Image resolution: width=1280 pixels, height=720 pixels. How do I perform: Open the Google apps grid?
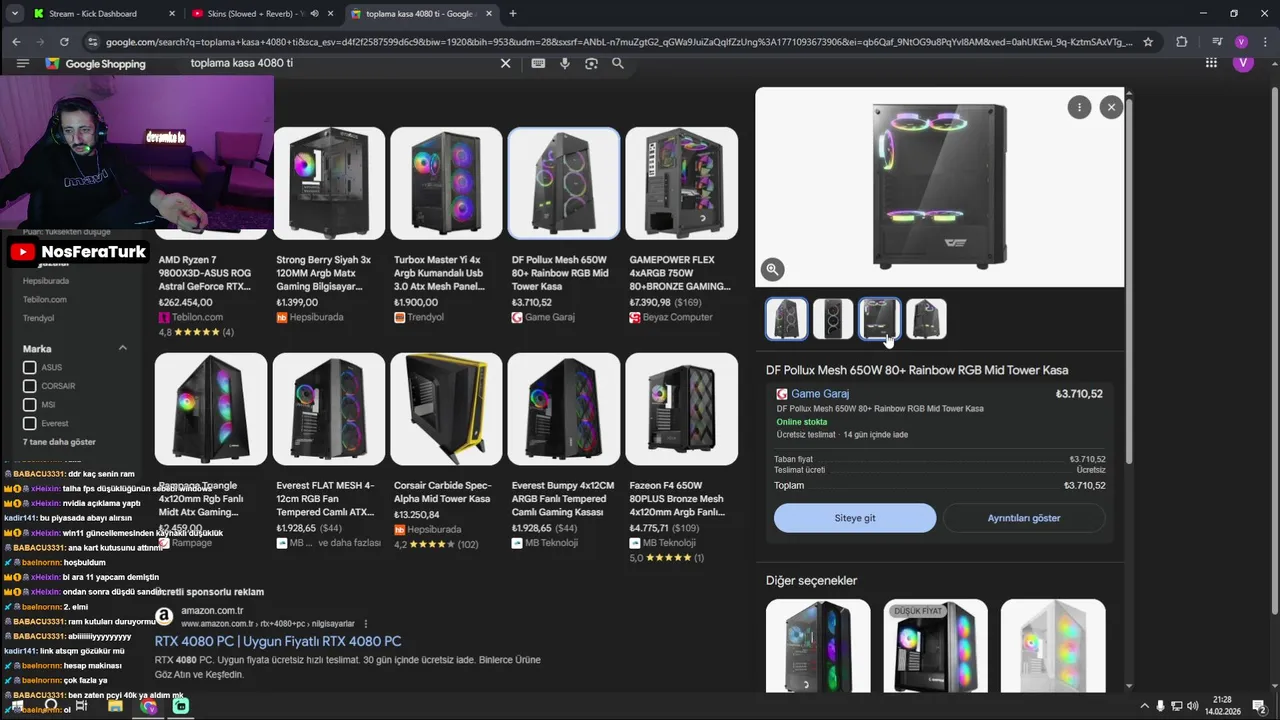pos(1211,63)
